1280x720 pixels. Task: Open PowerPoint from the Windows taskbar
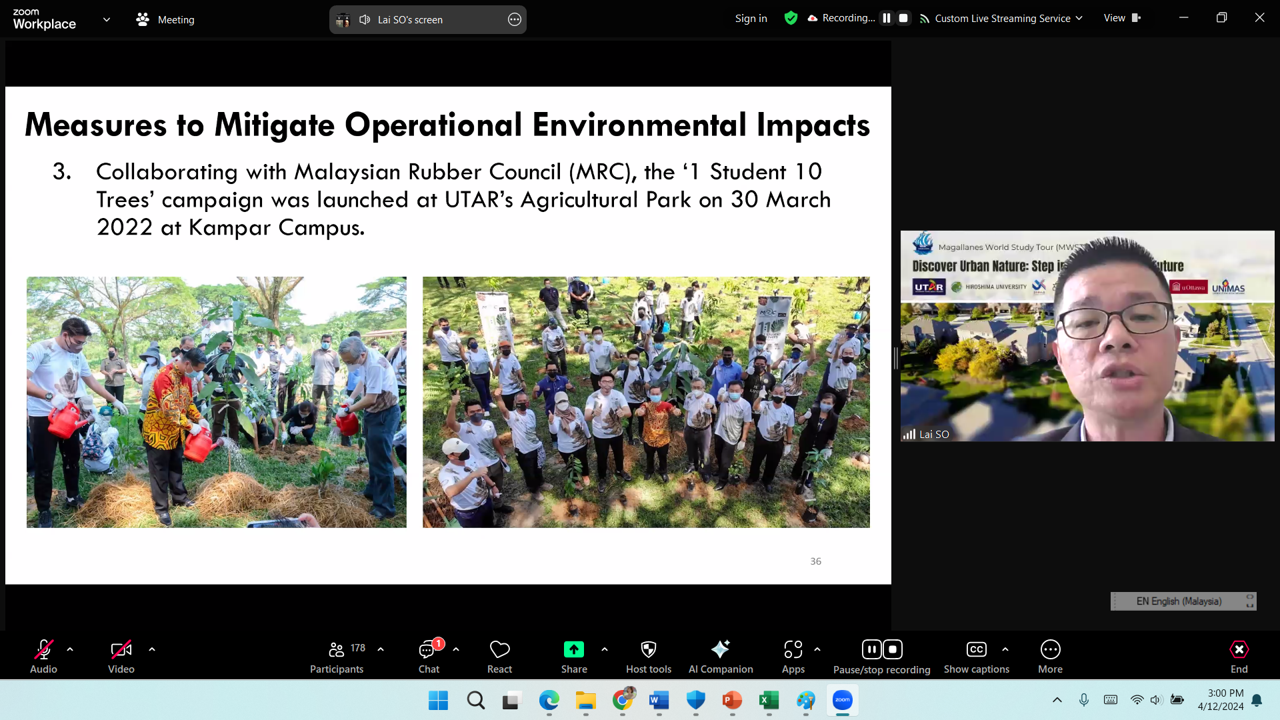point(732,700)
